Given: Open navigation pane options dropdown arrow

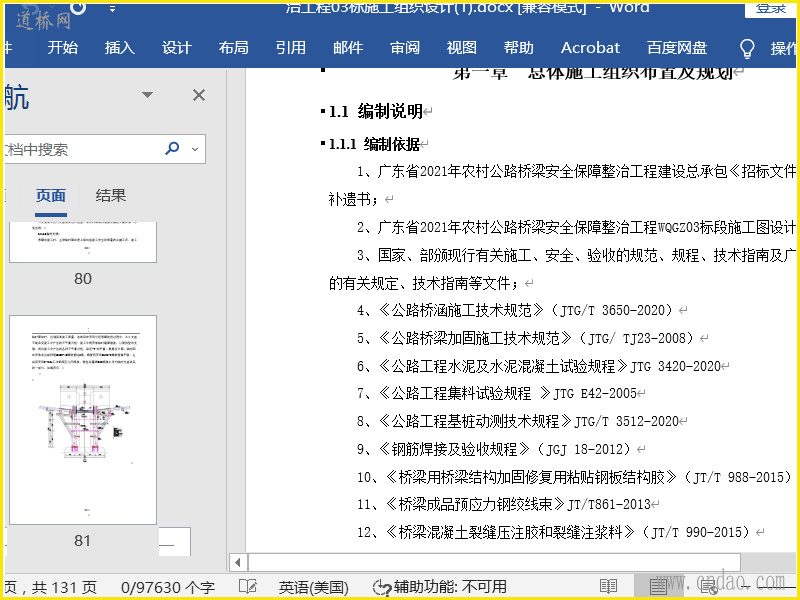Looking at the screenshot, I should 148,95.
